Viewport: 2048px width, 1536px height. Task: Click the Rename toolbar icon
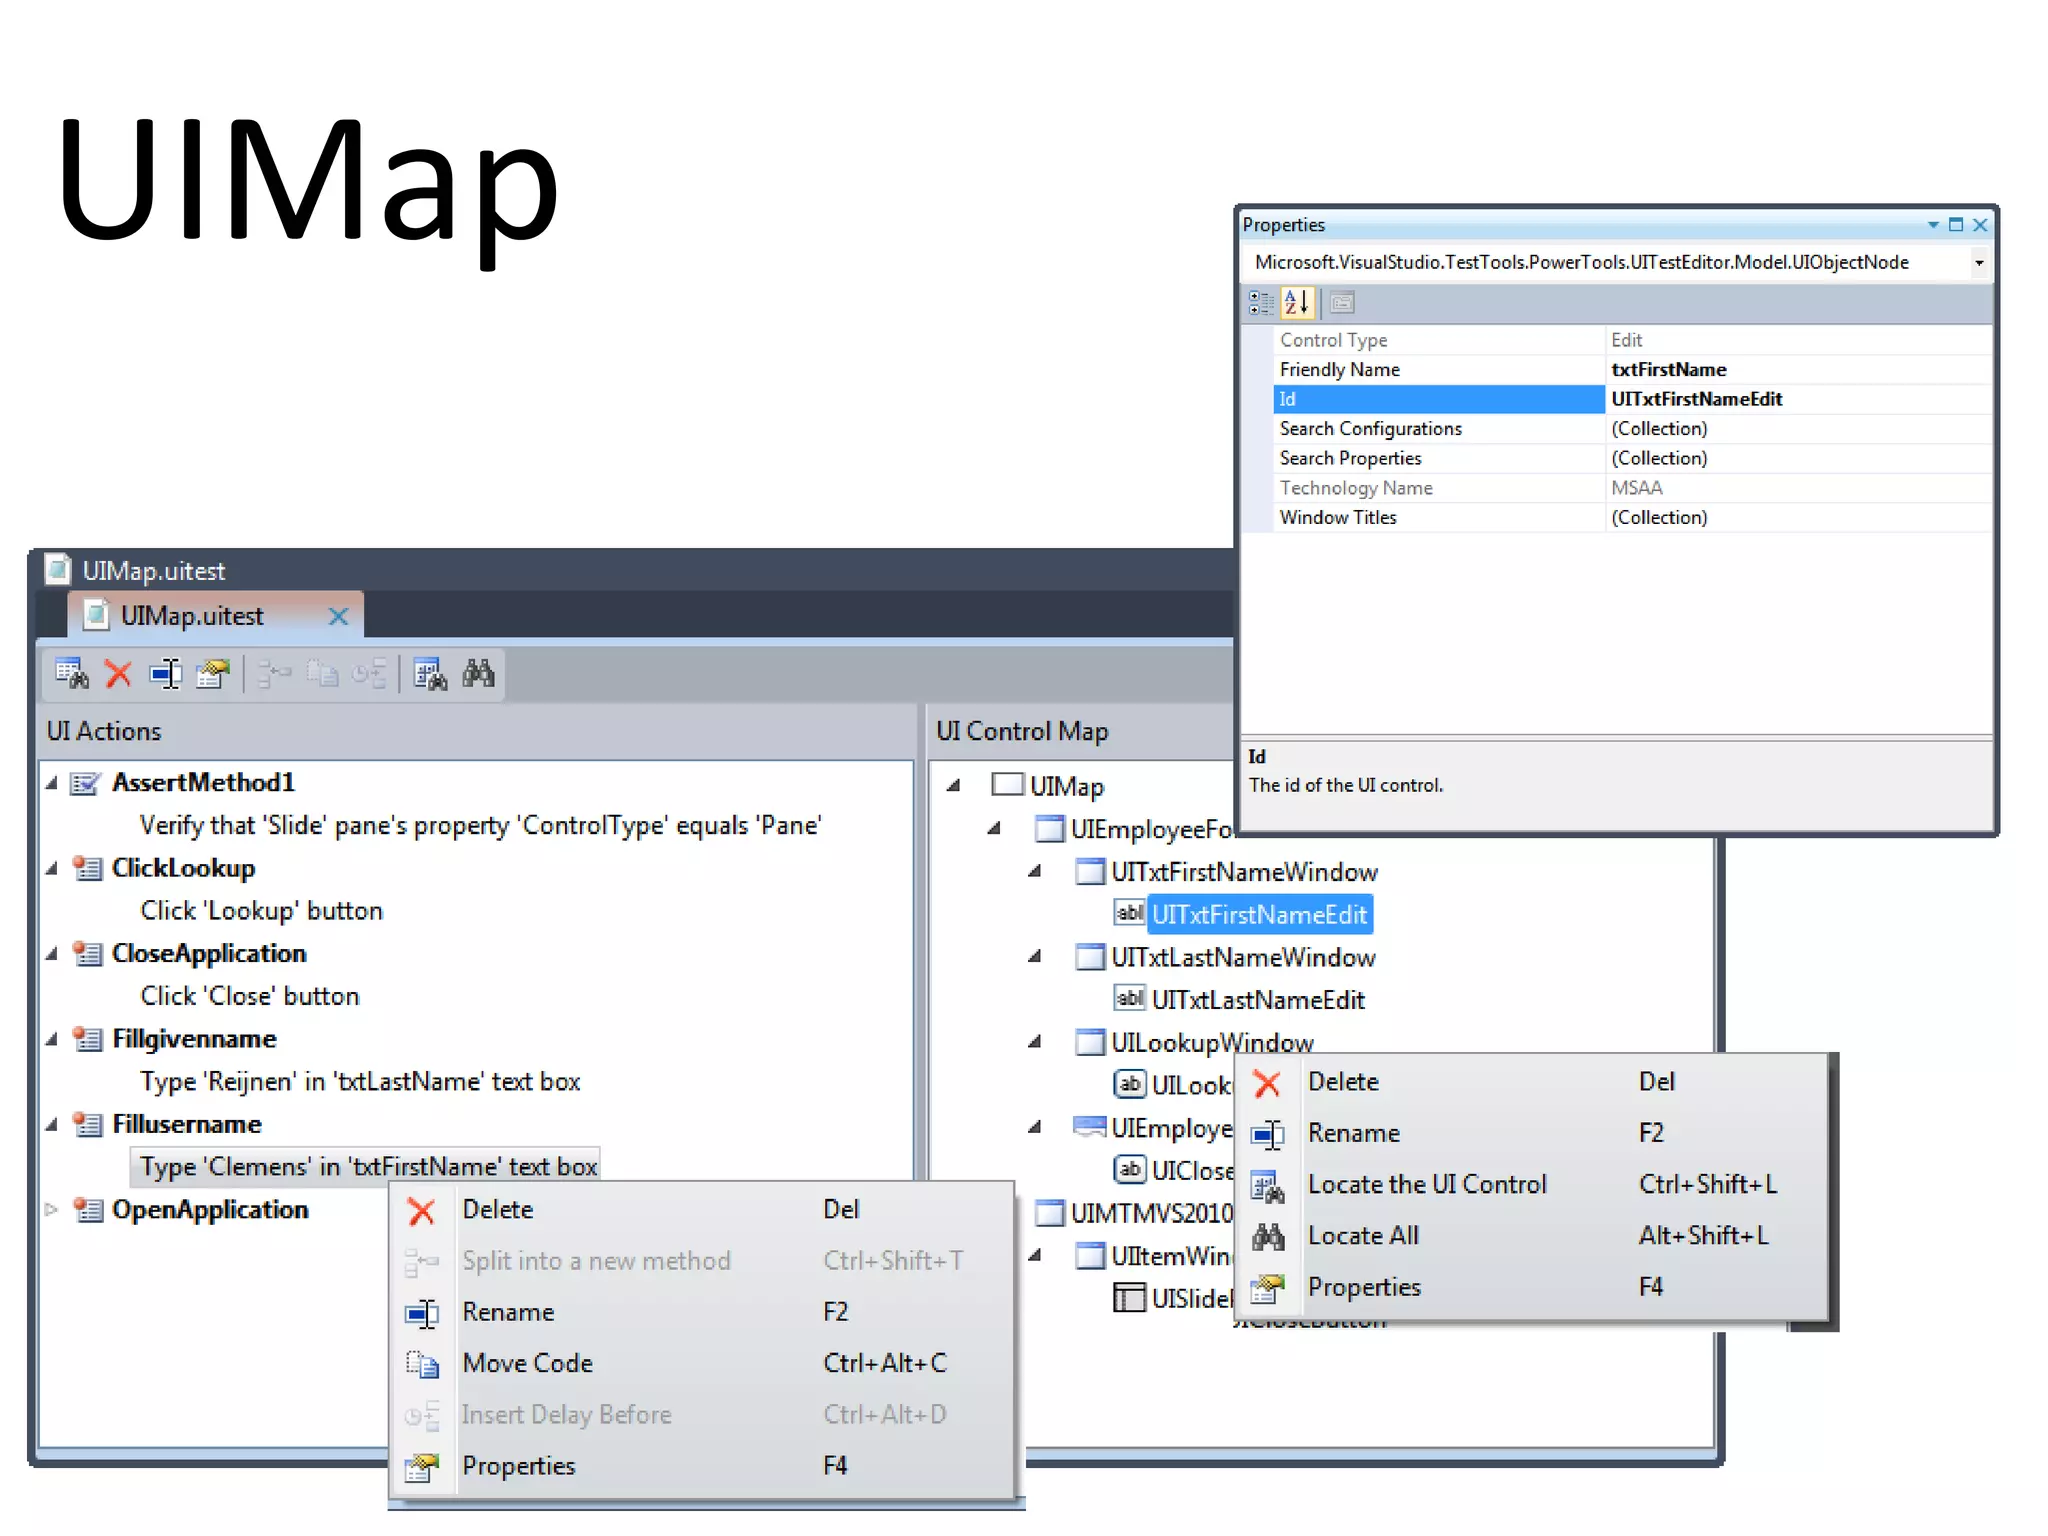click(166, 674)
